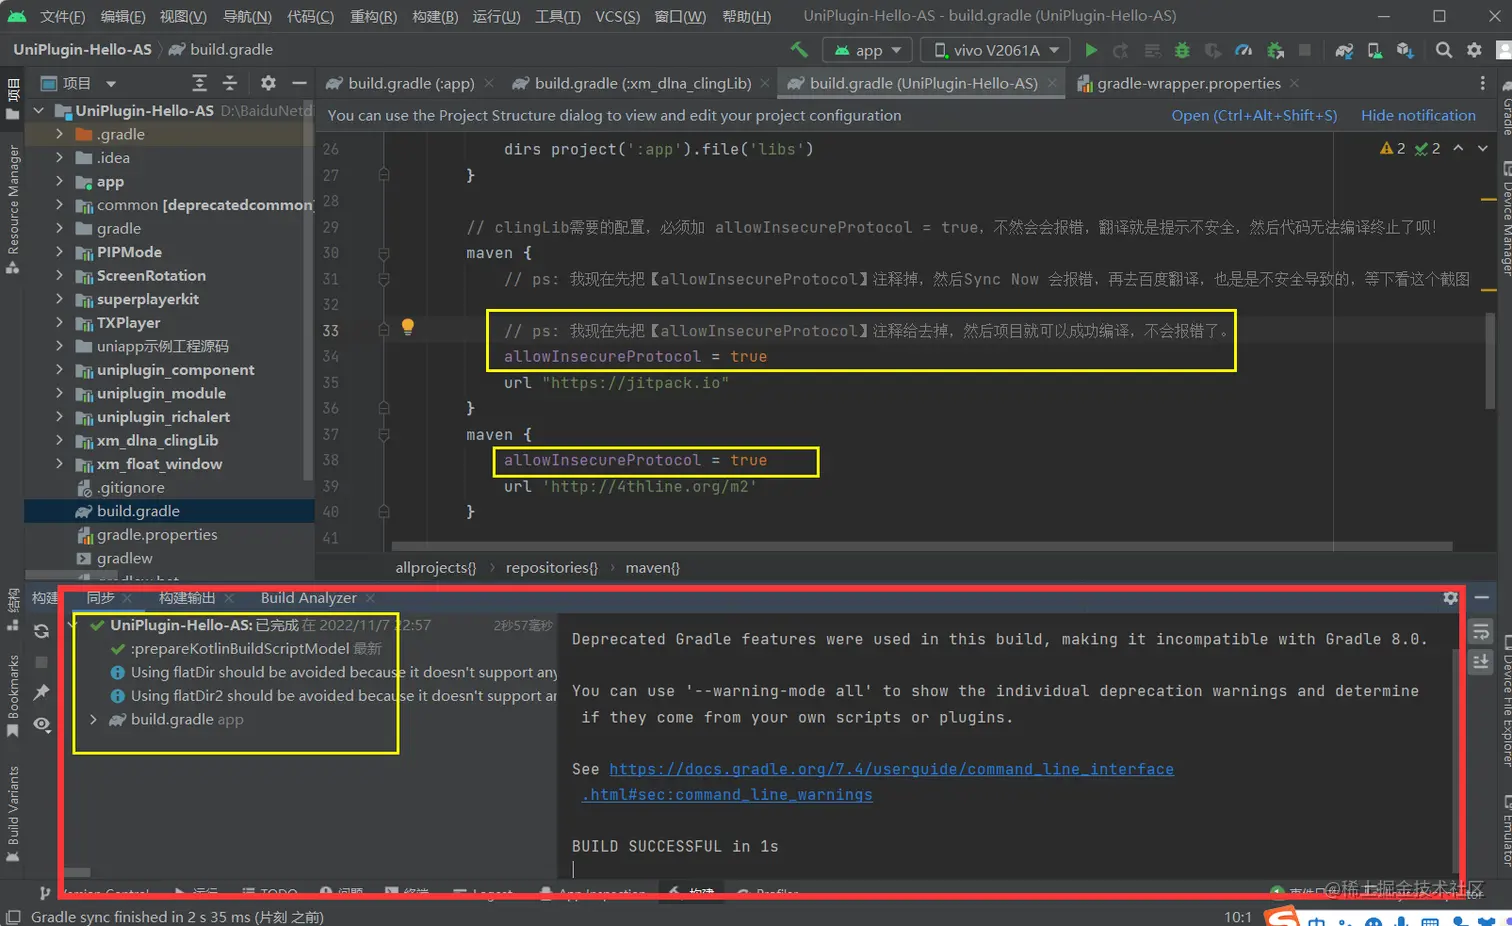Click the yellow intention lightbulb on line 33
The width and height of the screenshot is (1512, 926).
click(408, 326)
